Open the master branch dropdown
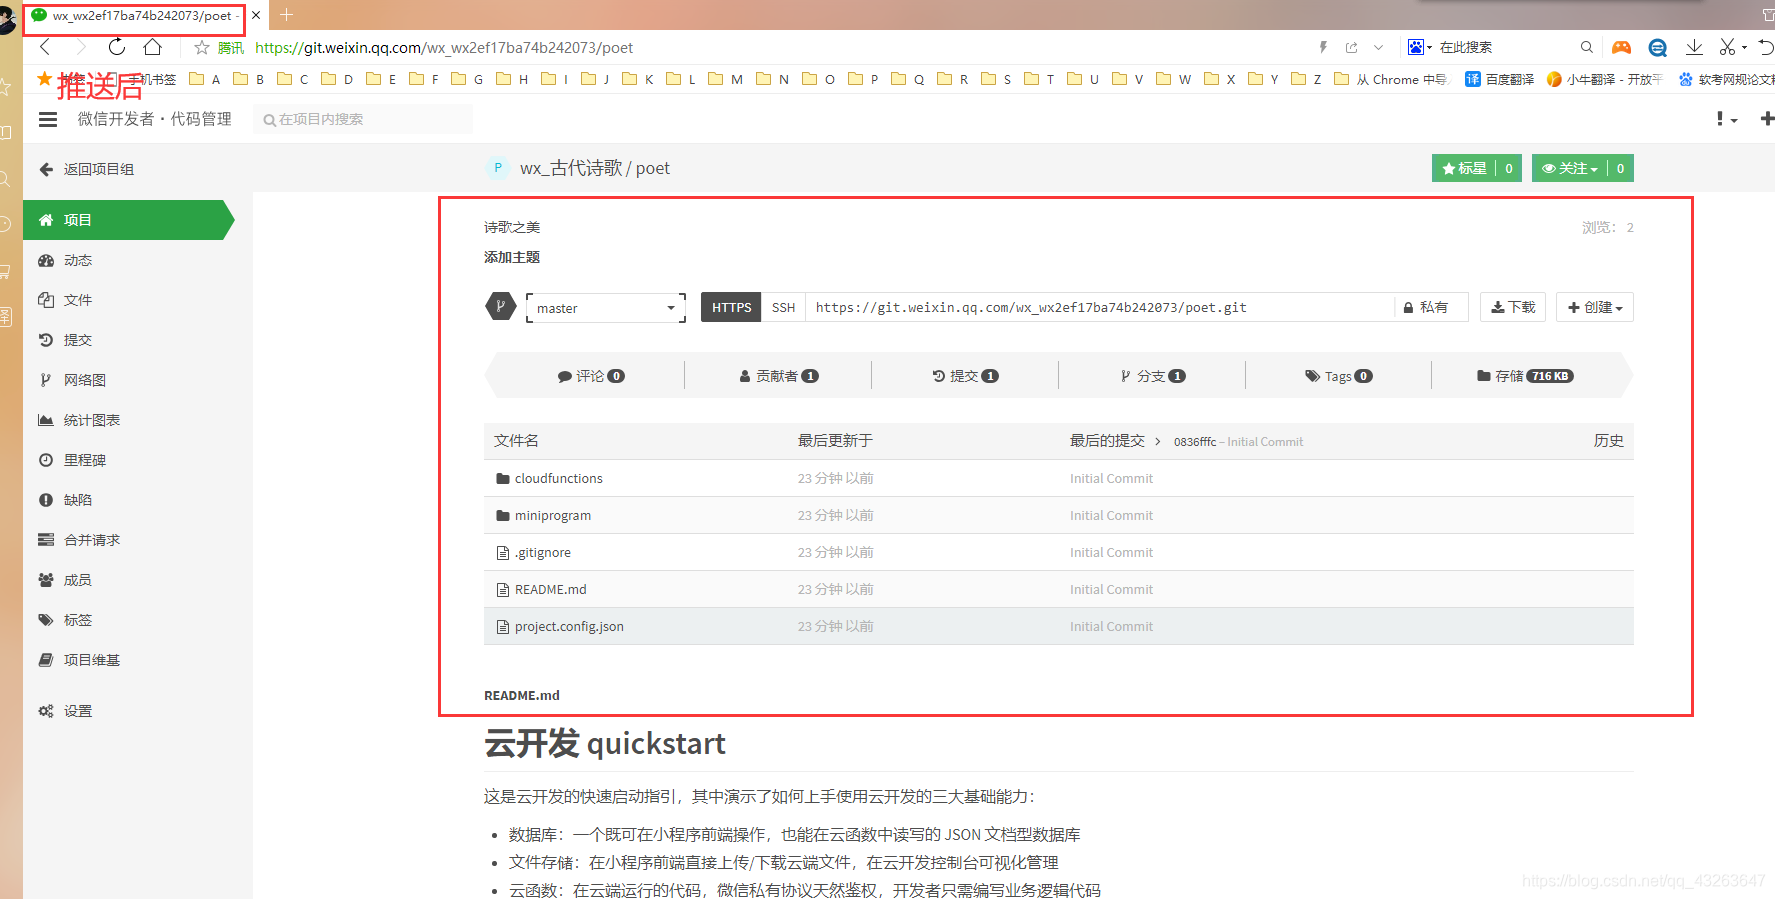The height and width of the screenshot is (899, 1775). coord(606,308)
